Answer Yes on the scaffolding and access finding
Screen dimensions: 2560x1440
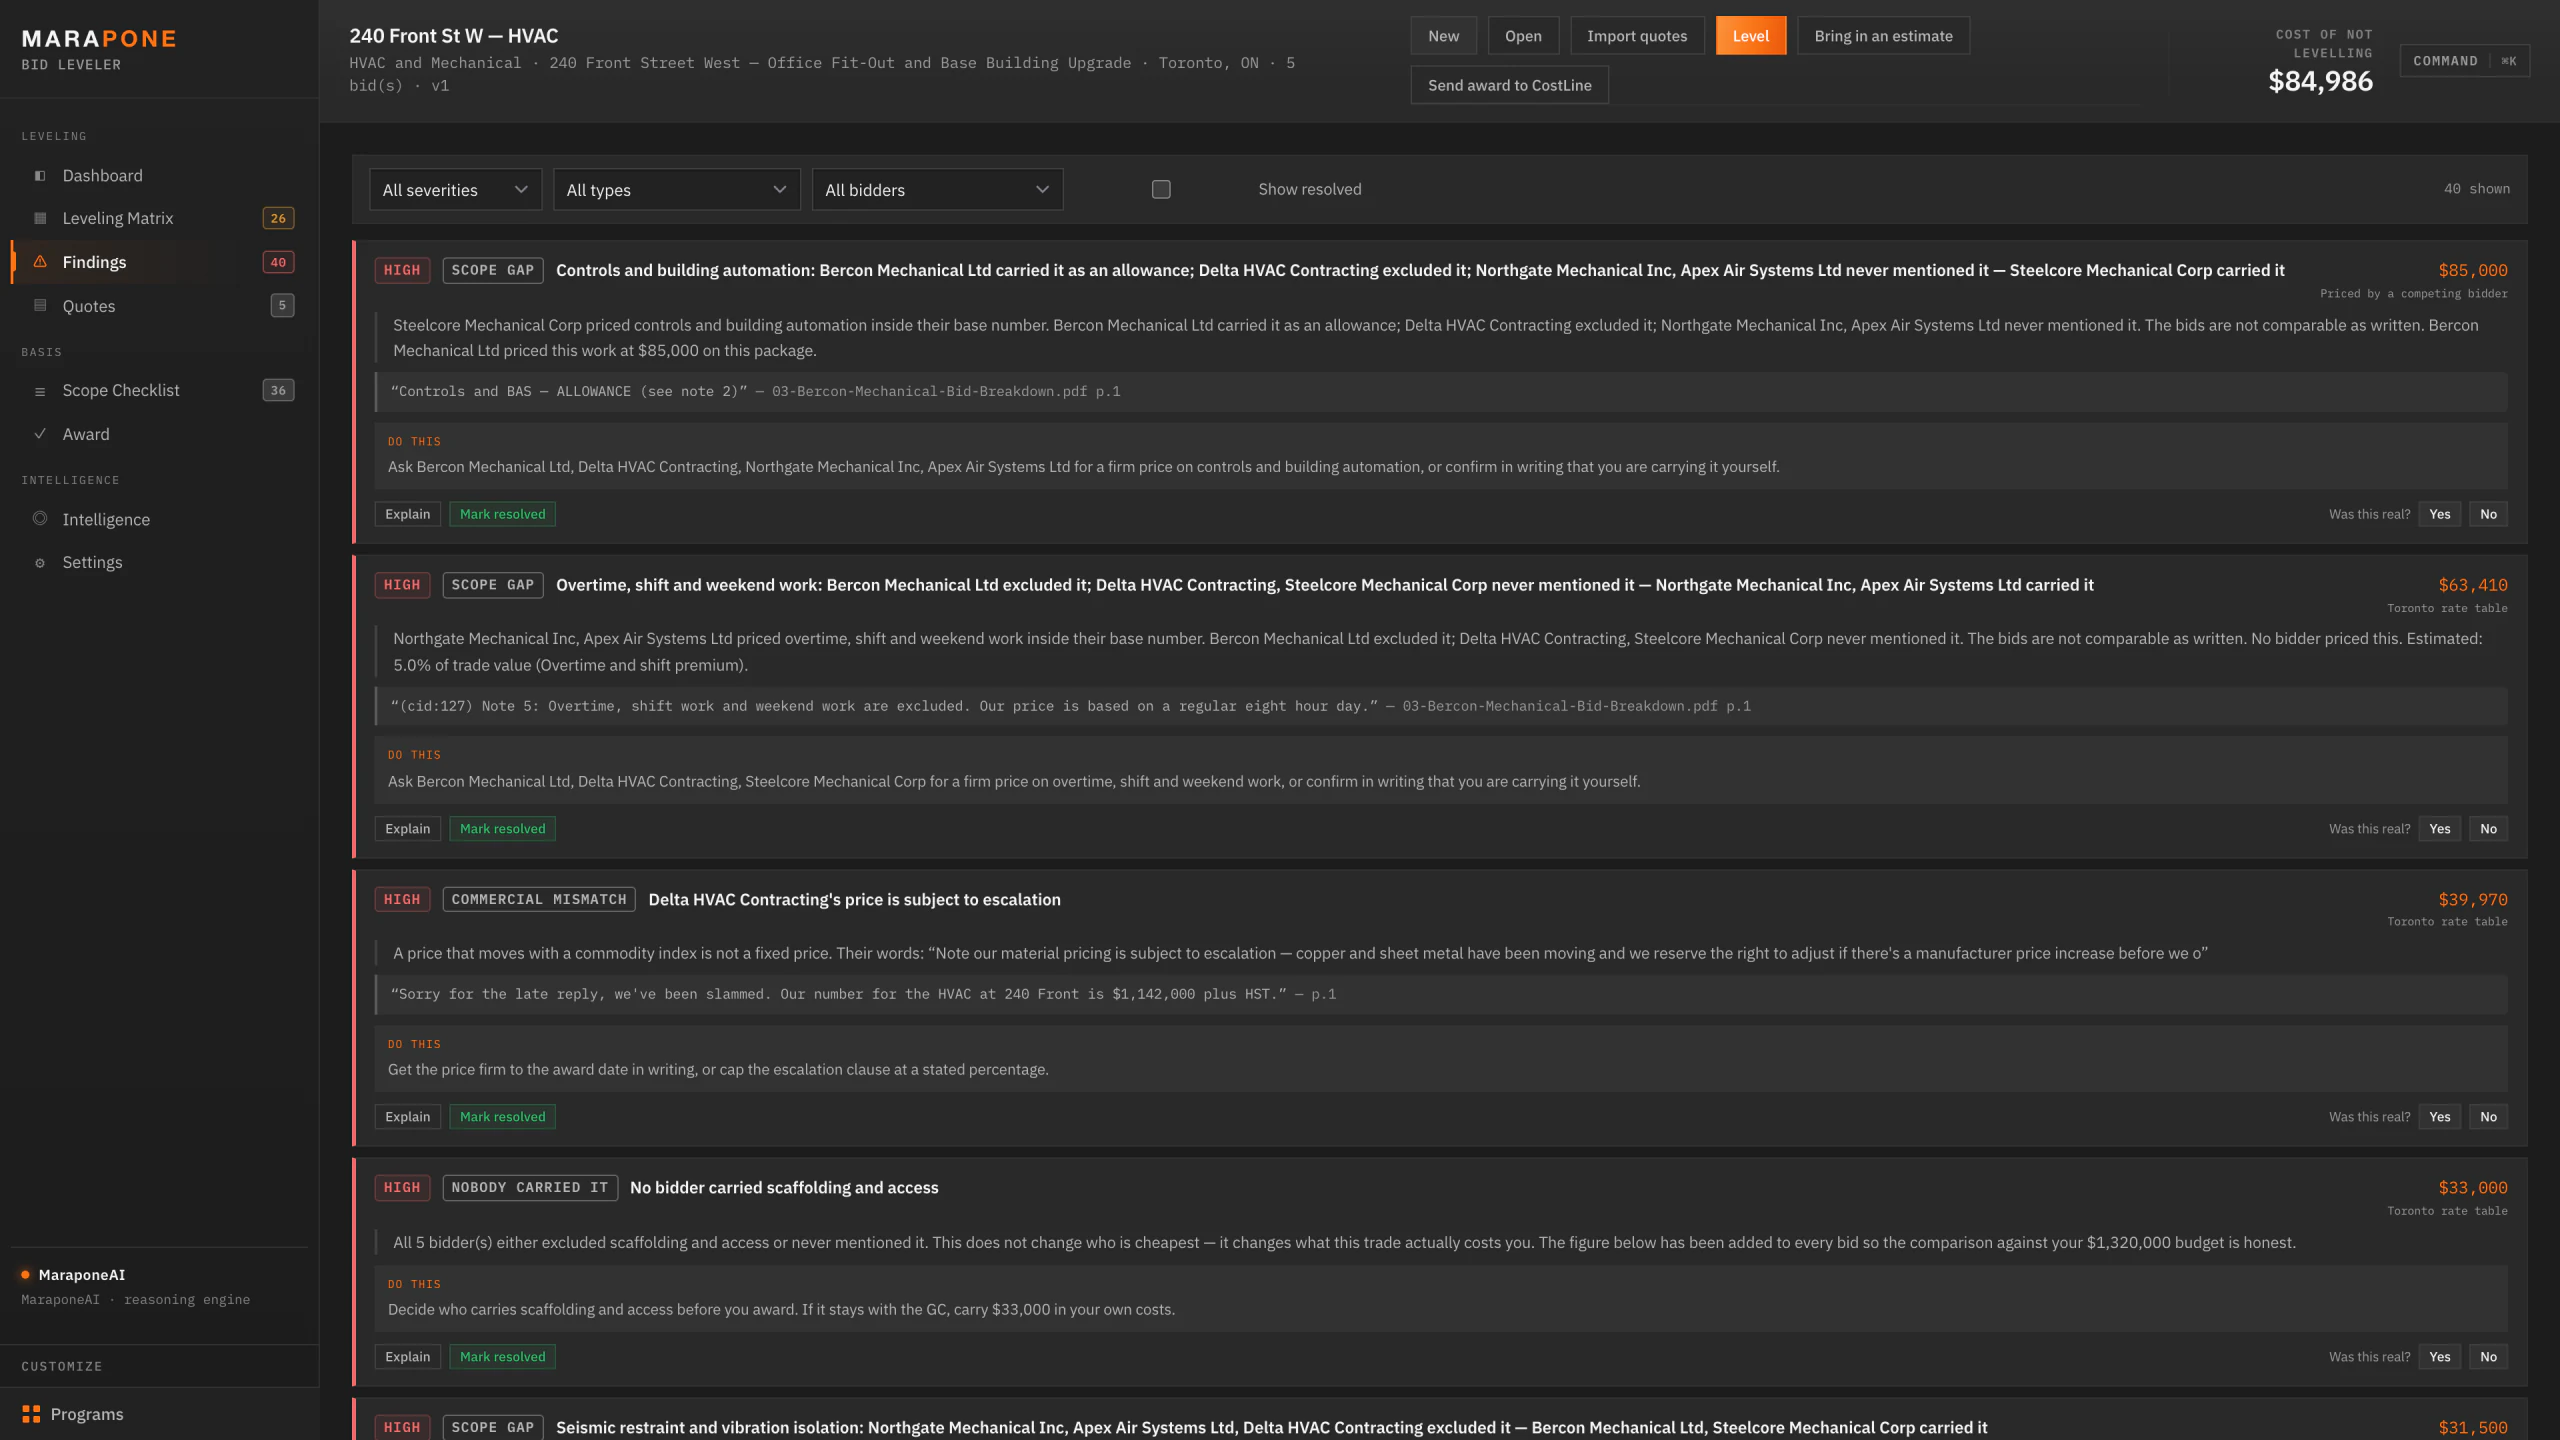point(2439,1357)
